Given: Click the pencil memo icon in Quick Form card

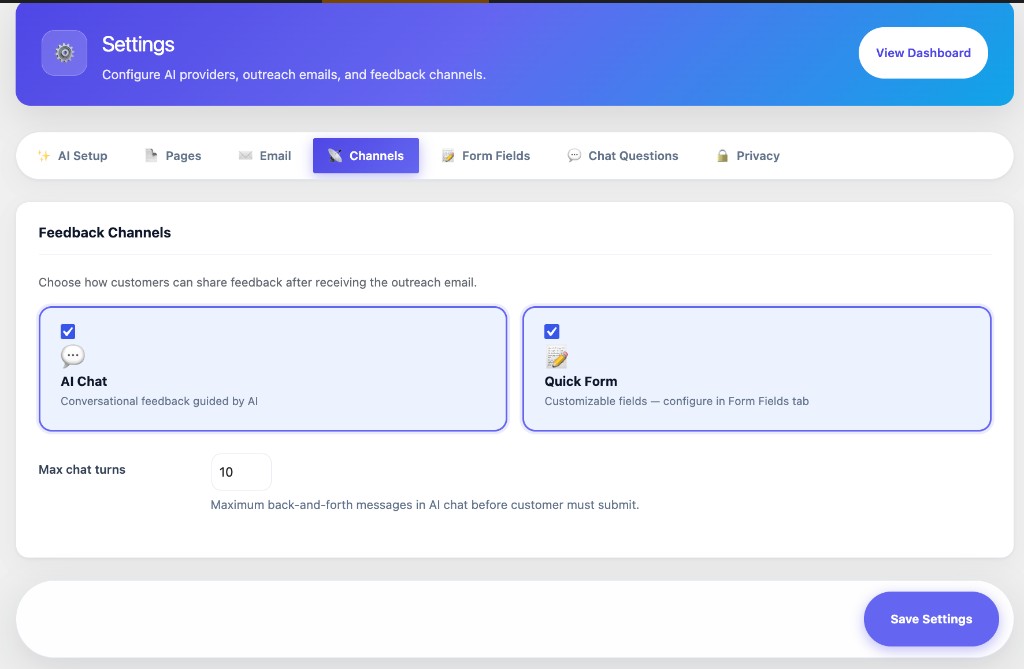Looking at the screenshot, I should click(556, 357).
